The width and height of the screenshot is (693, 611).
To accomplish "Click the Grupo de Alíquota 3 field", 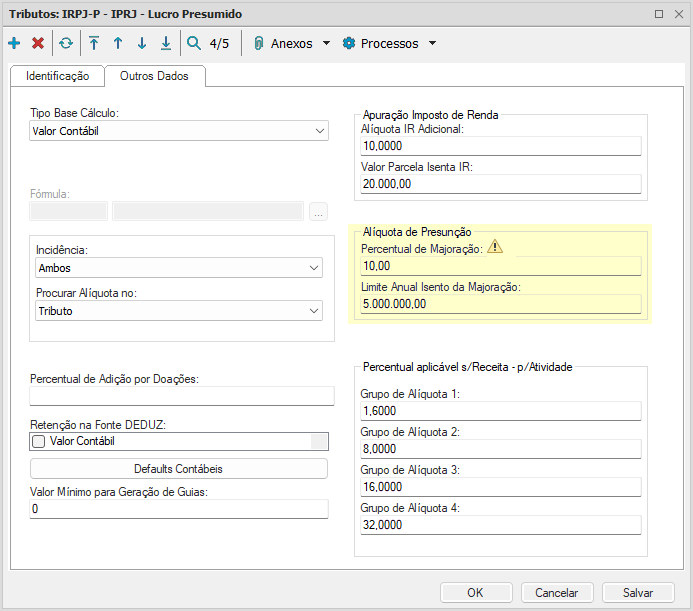I will point(501,487).
